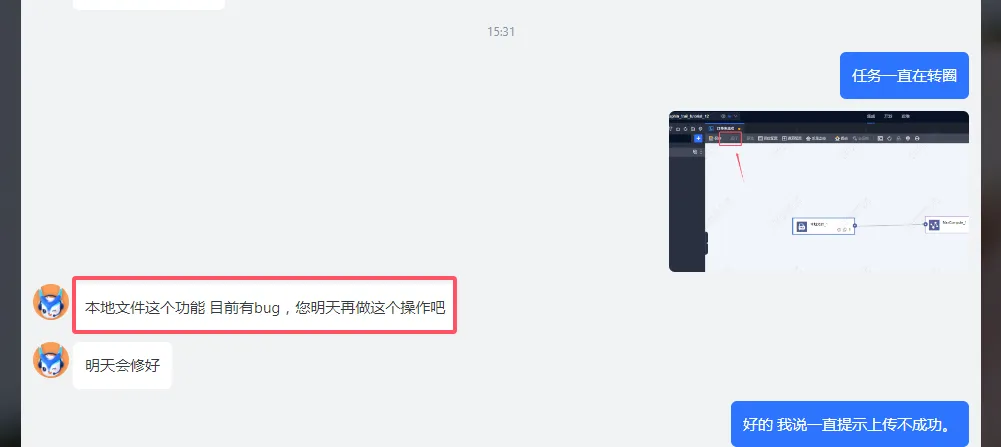
Task: Click the 15:31 timestamp
Action: [500, 31]
